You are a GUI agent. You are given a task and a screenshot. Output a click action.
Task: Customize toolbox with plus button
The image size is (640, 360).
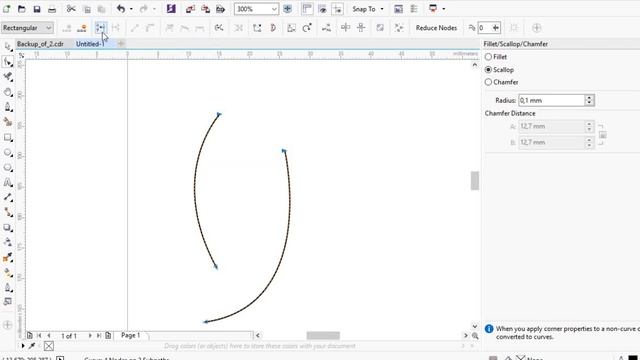click(x=8, y=325)
